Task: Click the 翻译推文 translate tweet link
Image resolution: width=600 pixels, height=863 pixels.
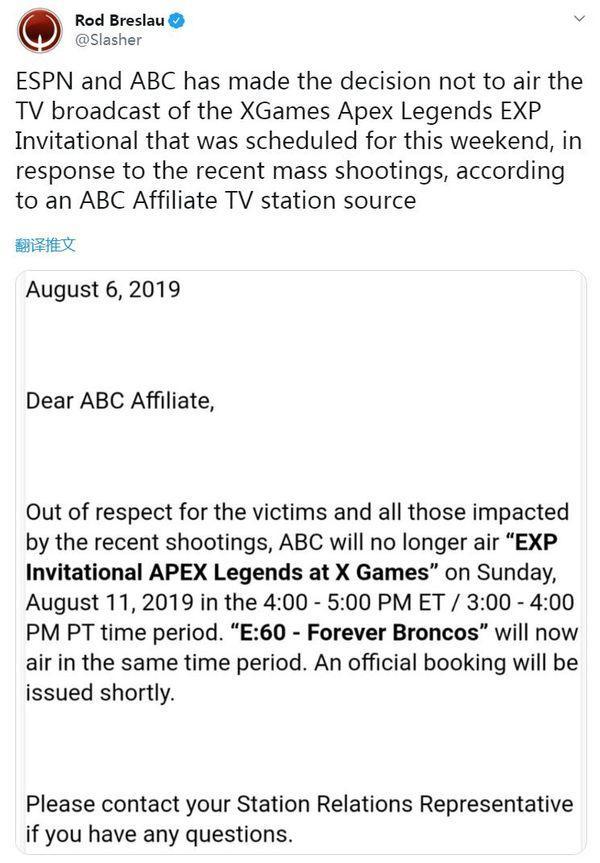Action: [45, 244]
